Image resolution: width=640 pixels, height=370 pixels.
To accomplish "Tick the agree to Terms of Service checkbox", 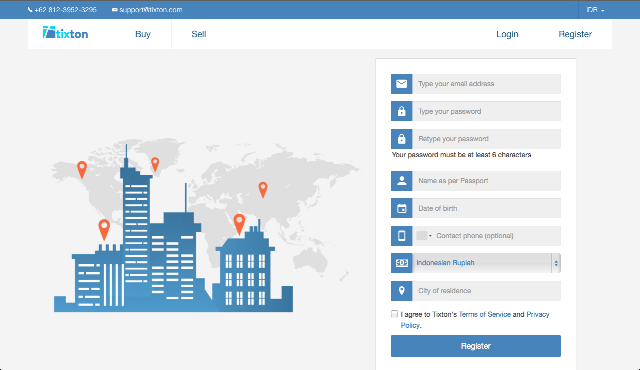I will pyautogui.click(x=394, y=314).
